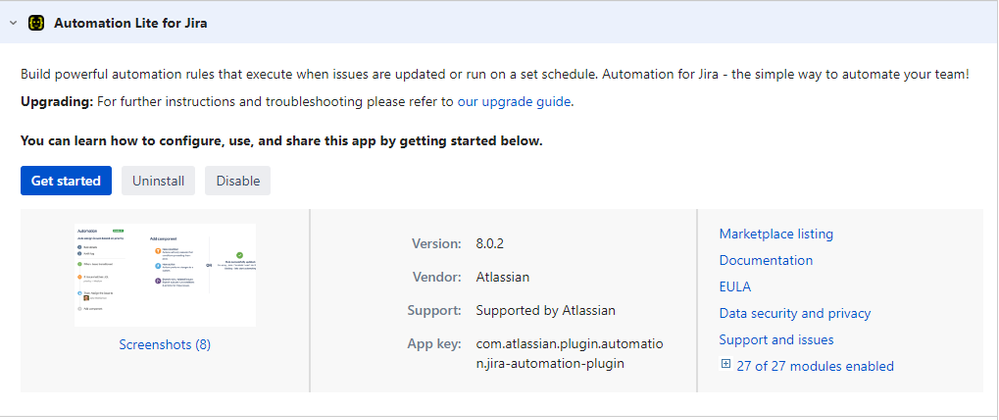
Task: Open the EULA link
Action: pos(735,287)
